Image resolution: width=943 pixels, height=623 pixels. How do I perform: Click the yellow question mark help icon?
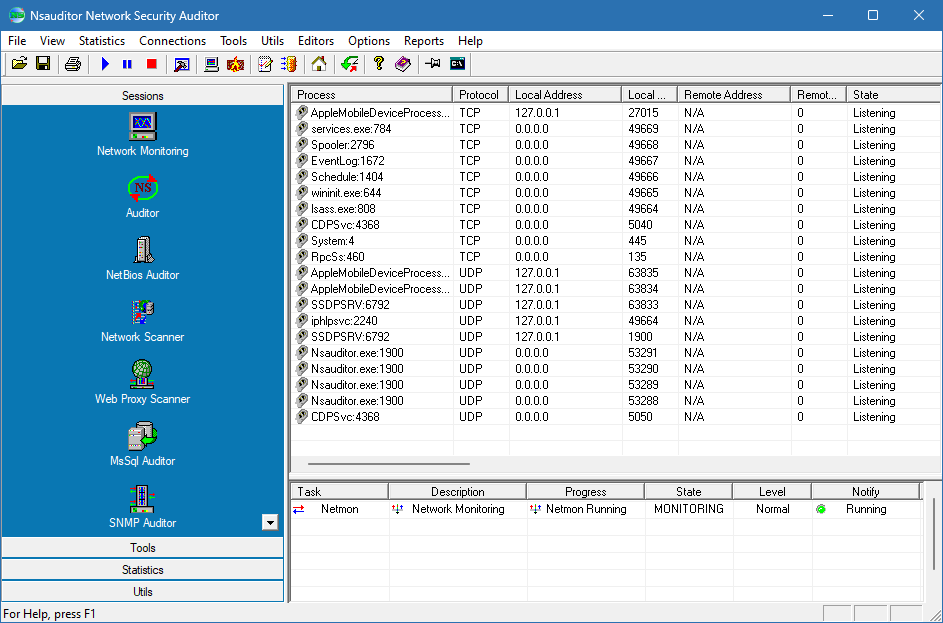pyautogui.click(x=378, y=64)
